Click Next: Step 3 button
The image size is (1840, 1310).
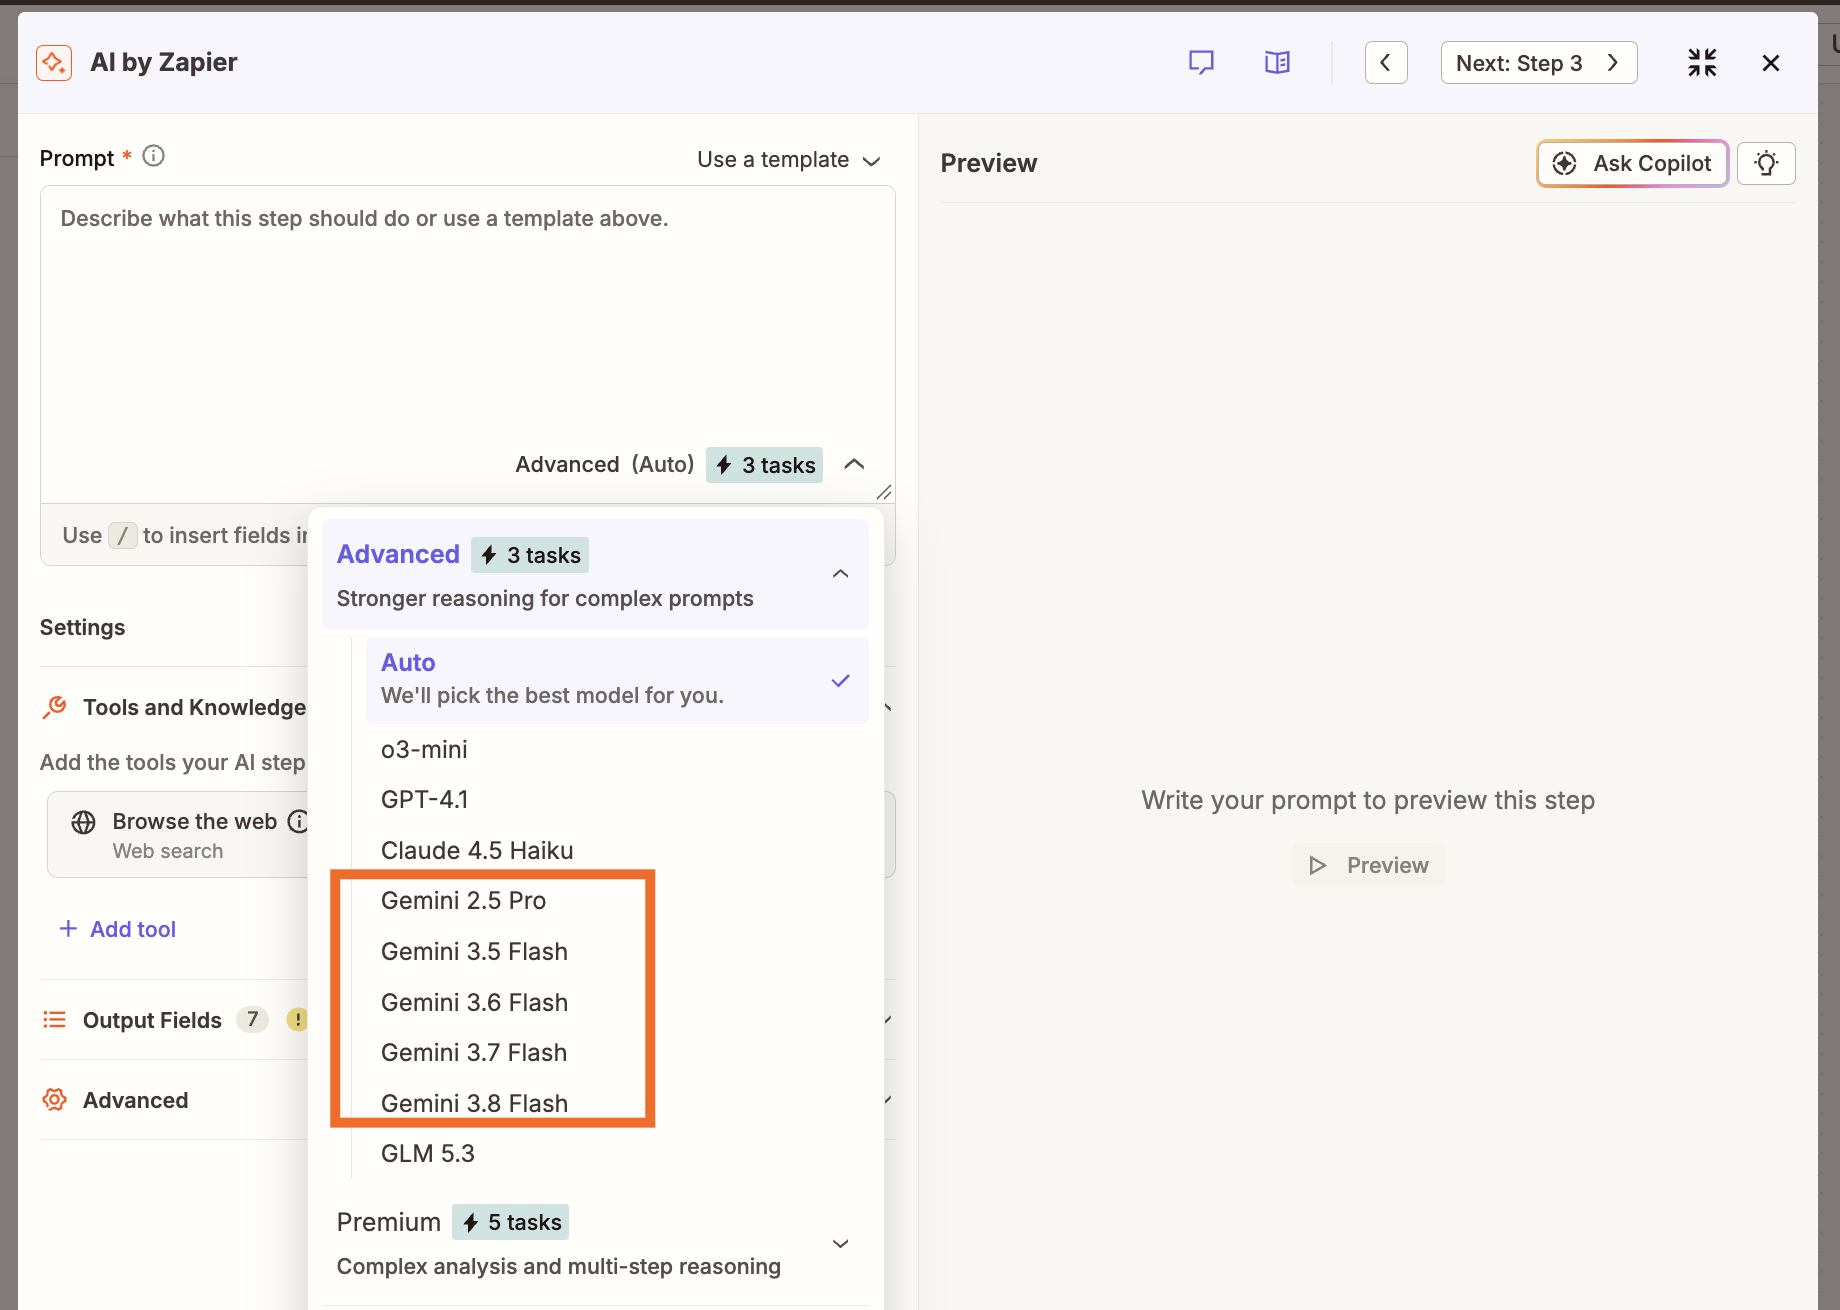[x=1538, y=63]
